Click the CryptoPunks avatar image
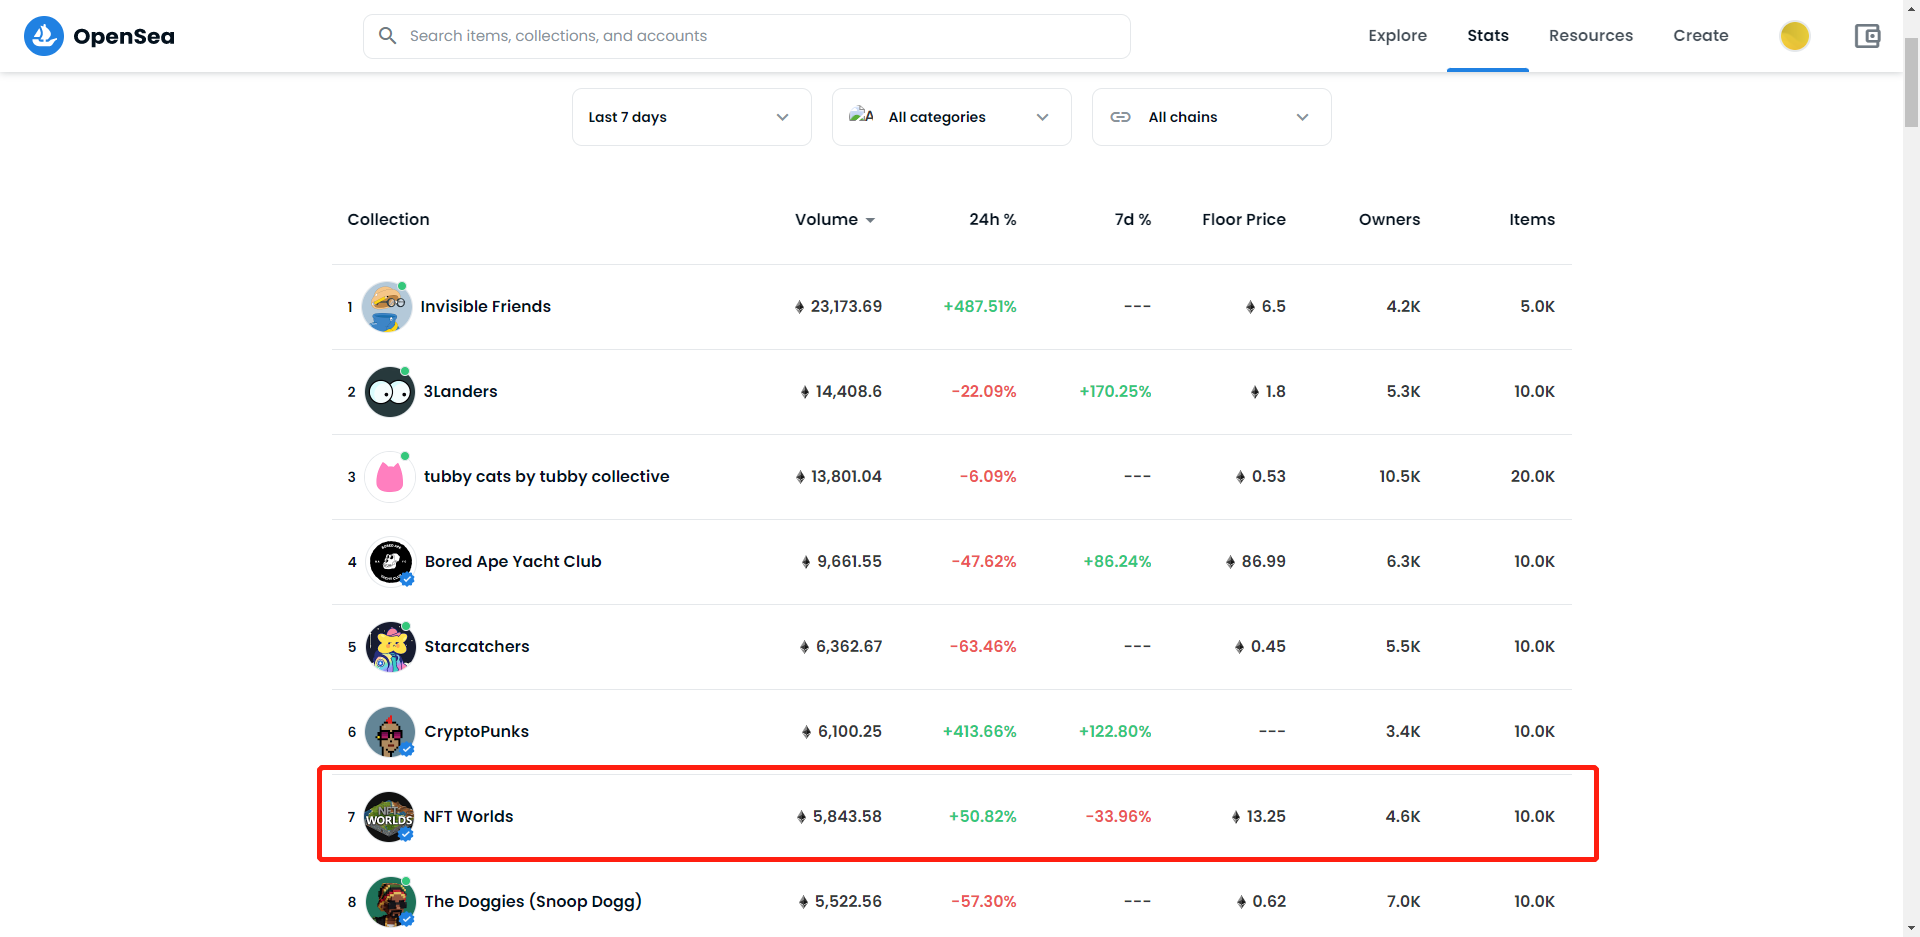 pyautogui.click(x=390, y=732)
